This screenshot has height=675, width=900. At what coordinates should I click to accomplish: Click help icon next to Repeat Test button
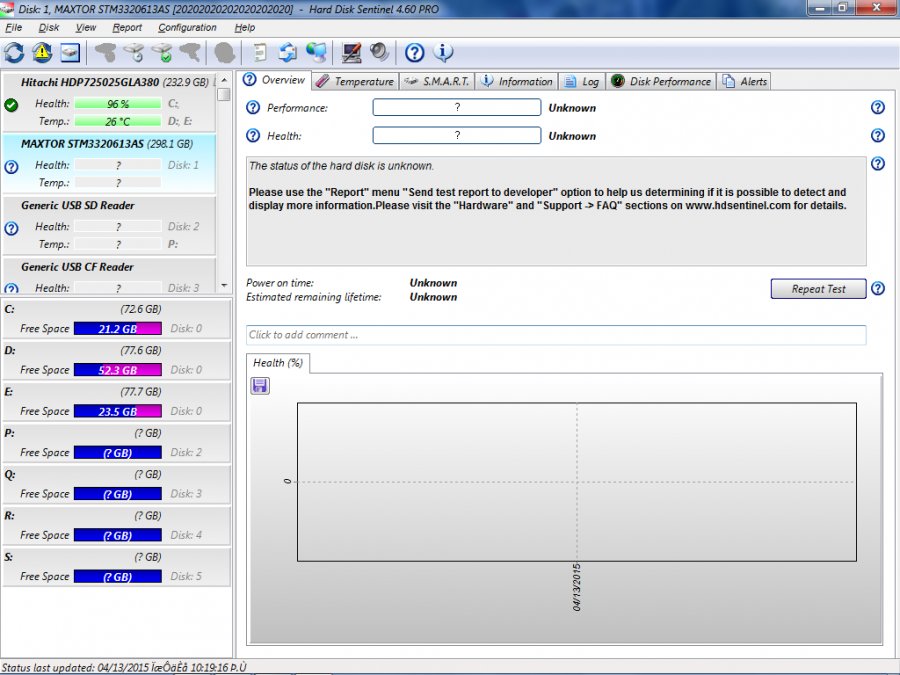[x=878, y=288]
